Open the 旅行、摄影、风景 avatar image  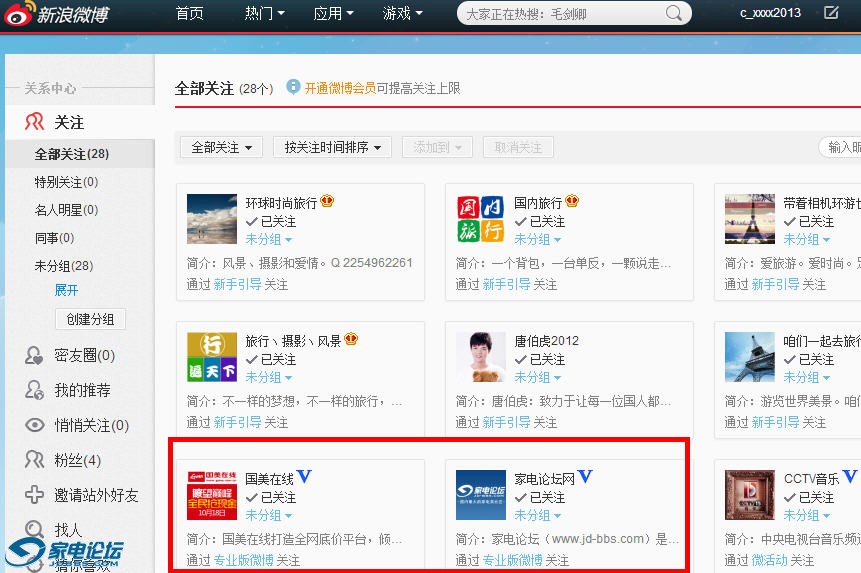[212, 357]
